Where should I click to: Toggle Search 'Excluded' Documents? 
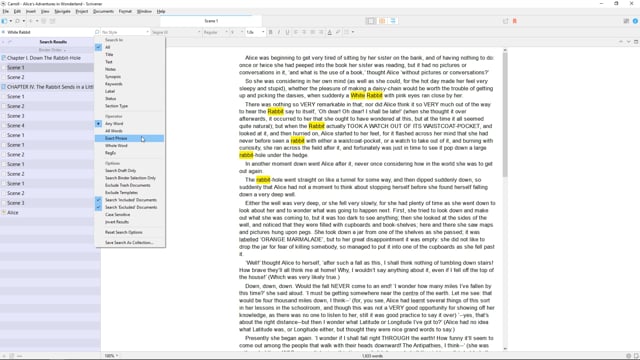tap(130, 207)
